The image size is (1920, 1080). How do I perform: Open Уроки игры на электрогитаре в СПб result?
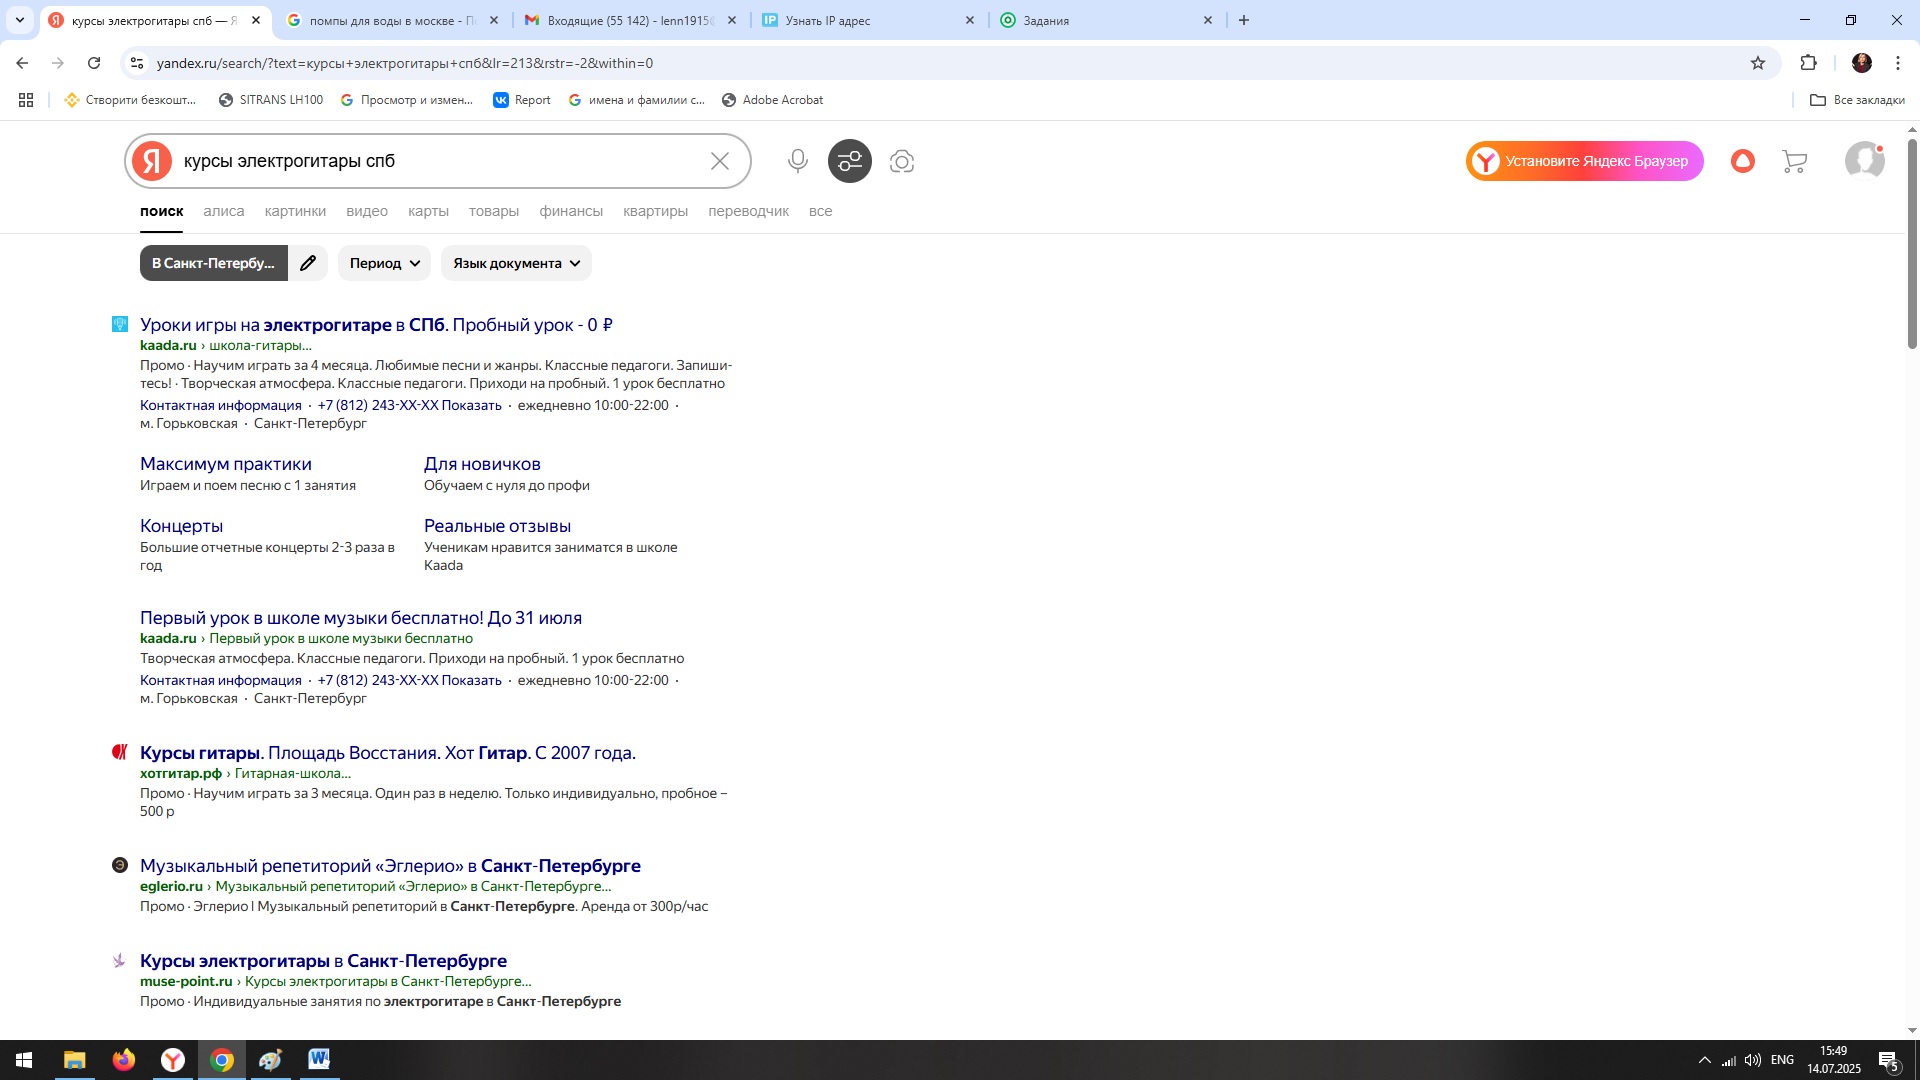point(376,325)
